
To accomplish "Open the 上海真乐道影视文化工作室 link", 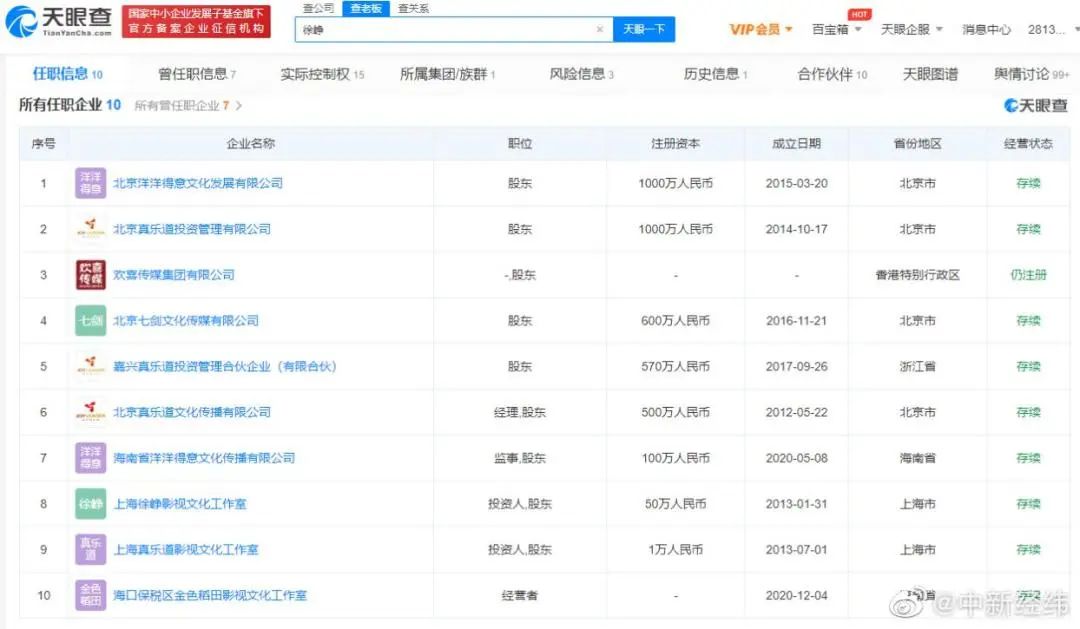I will 186,550.
